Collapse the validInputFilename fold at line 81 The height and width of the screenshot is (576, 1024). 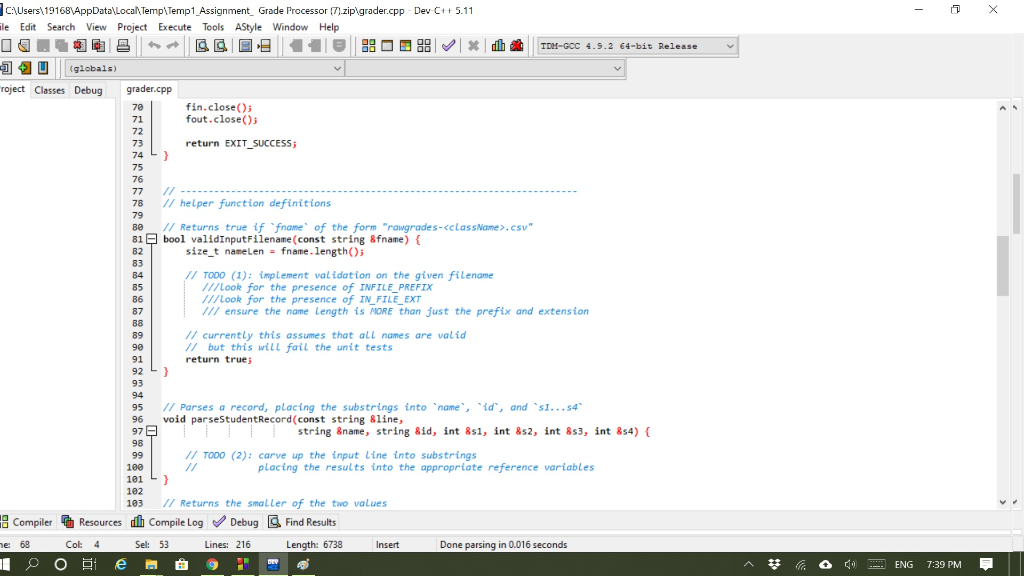152,239
